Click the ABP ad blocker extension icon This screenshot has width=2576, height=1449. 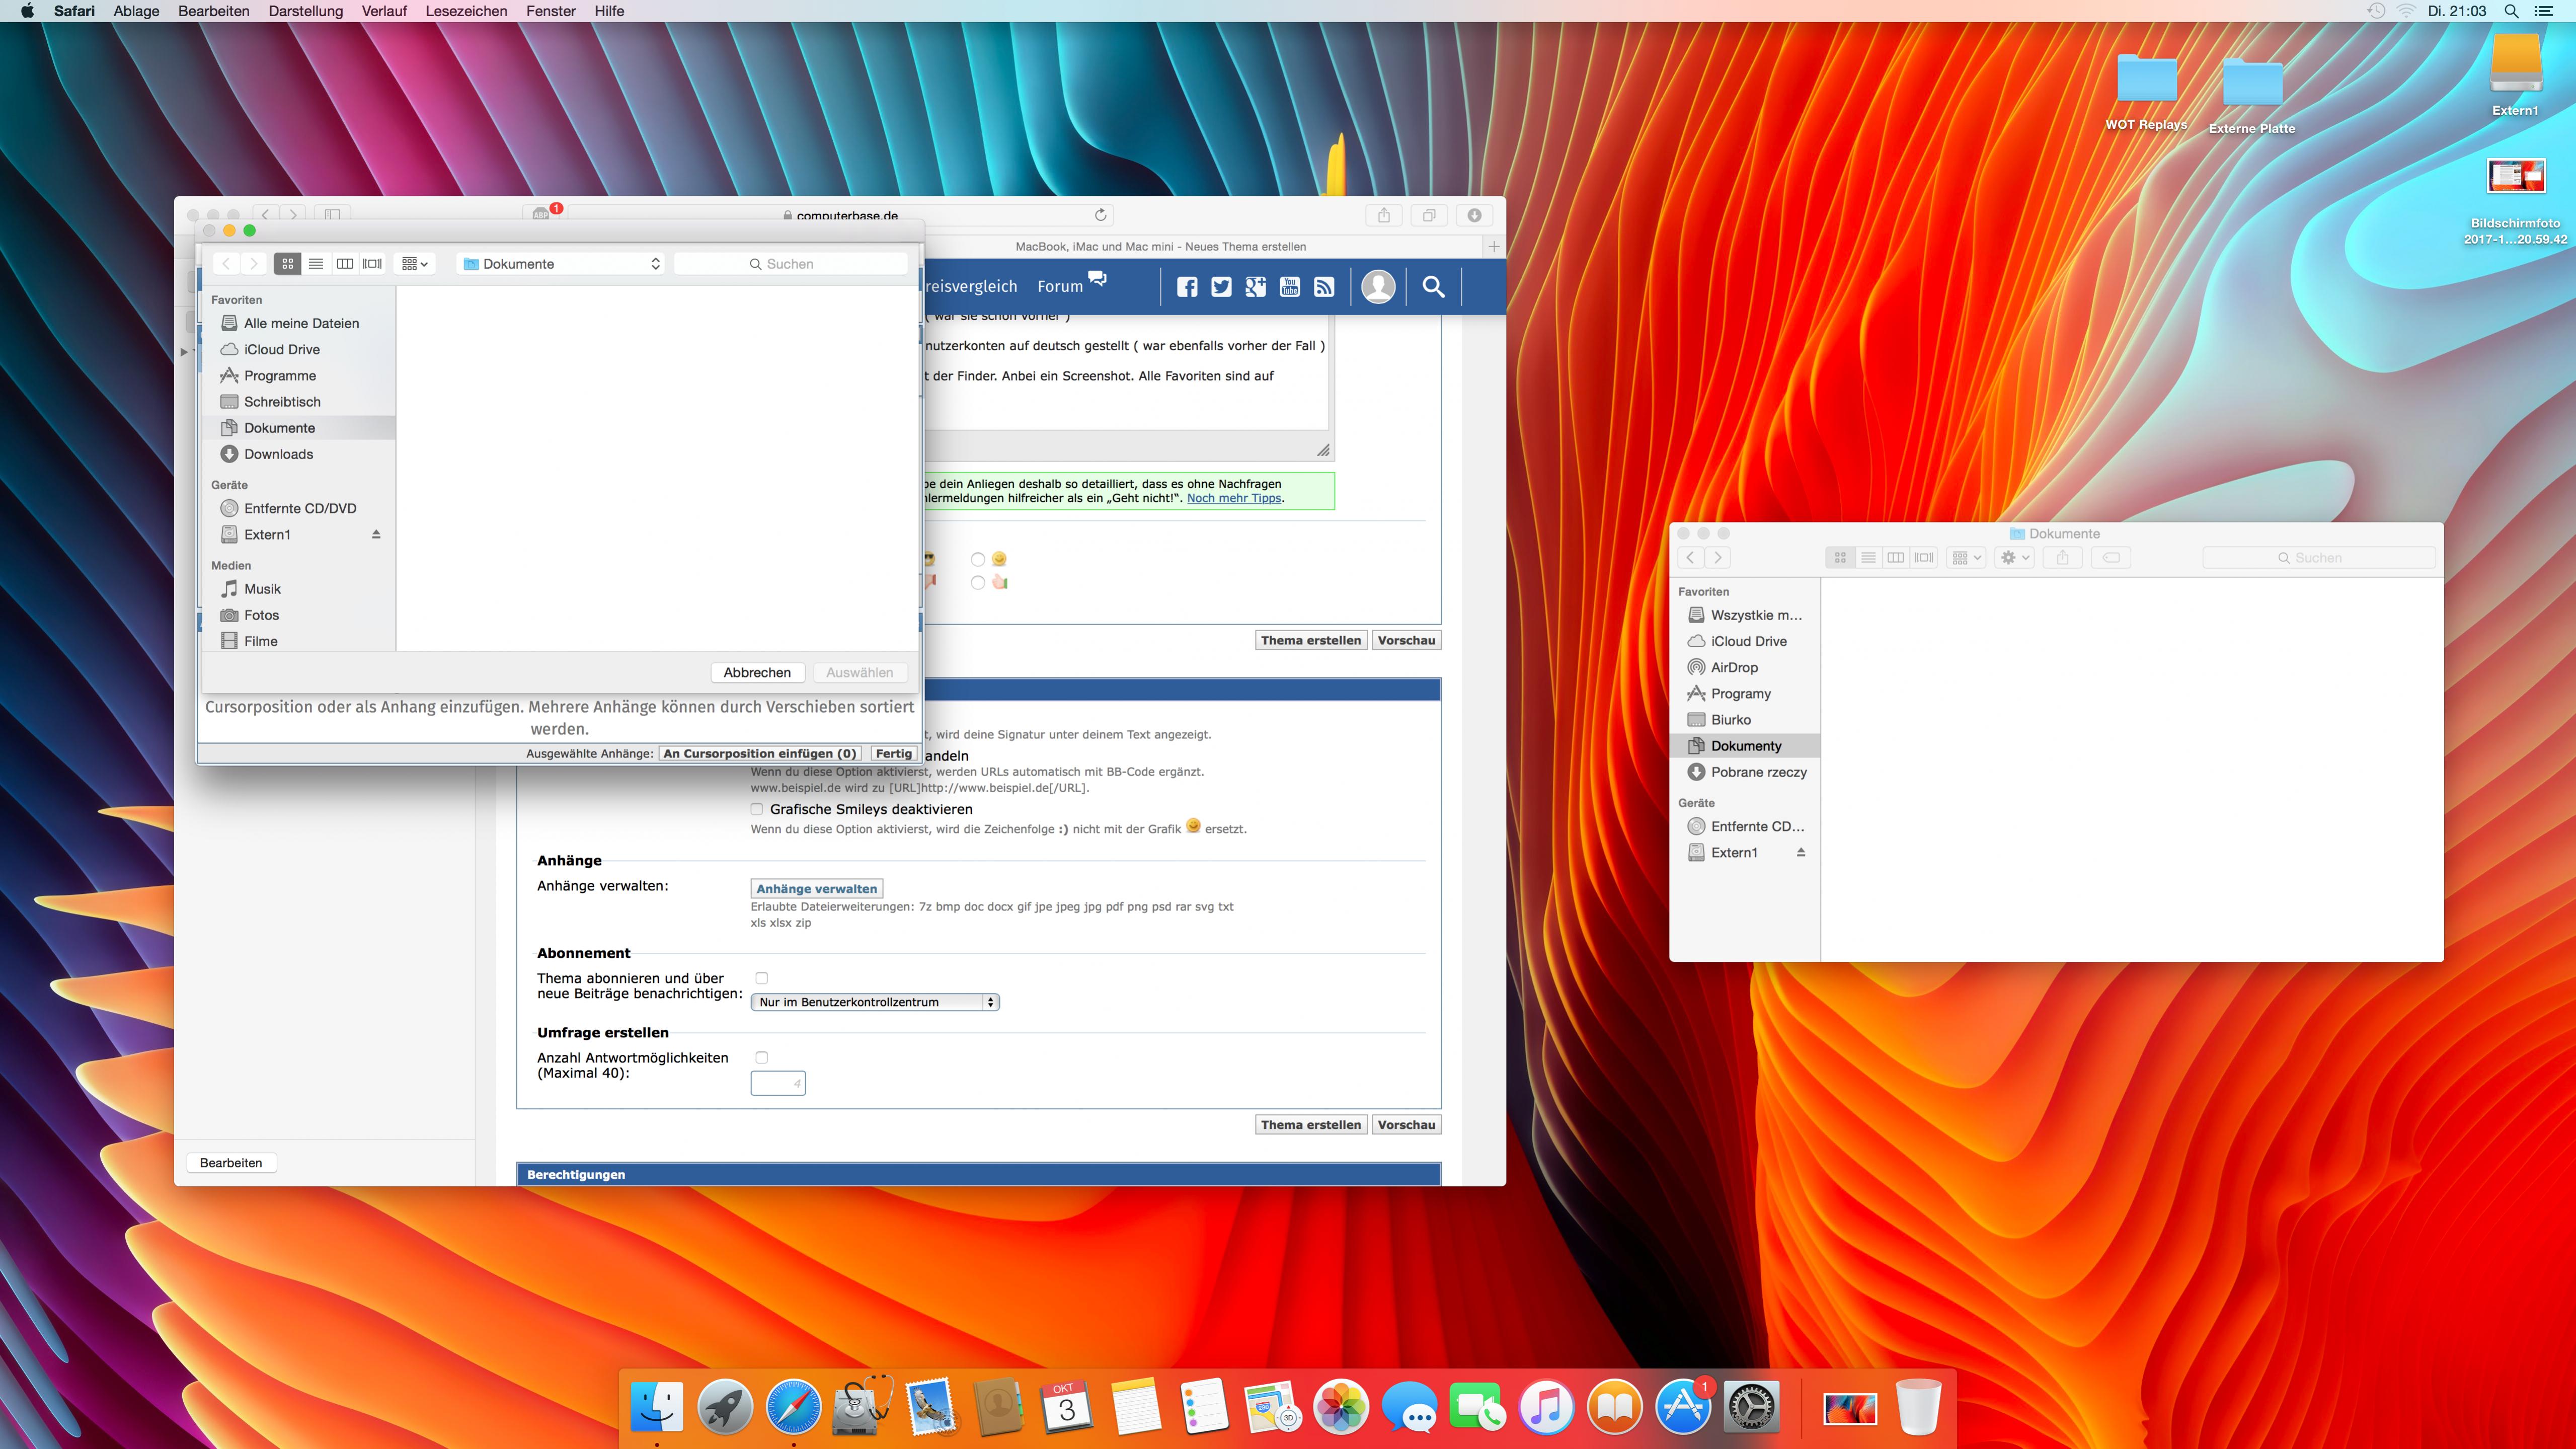click(541, 214)
